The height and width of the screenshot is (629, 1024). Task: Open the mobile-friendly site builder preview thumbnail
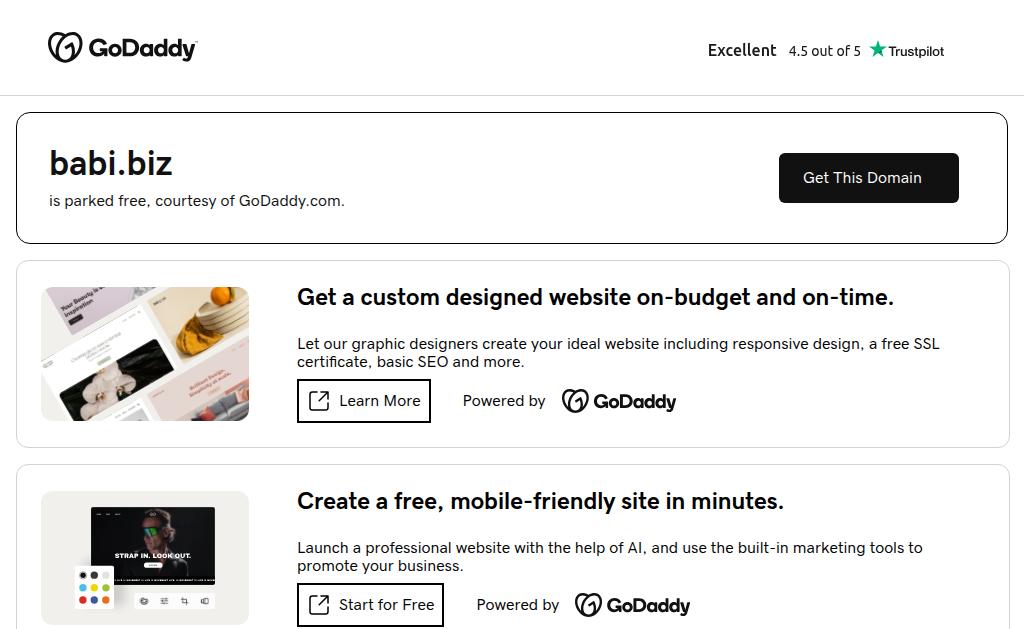point(145,558)
